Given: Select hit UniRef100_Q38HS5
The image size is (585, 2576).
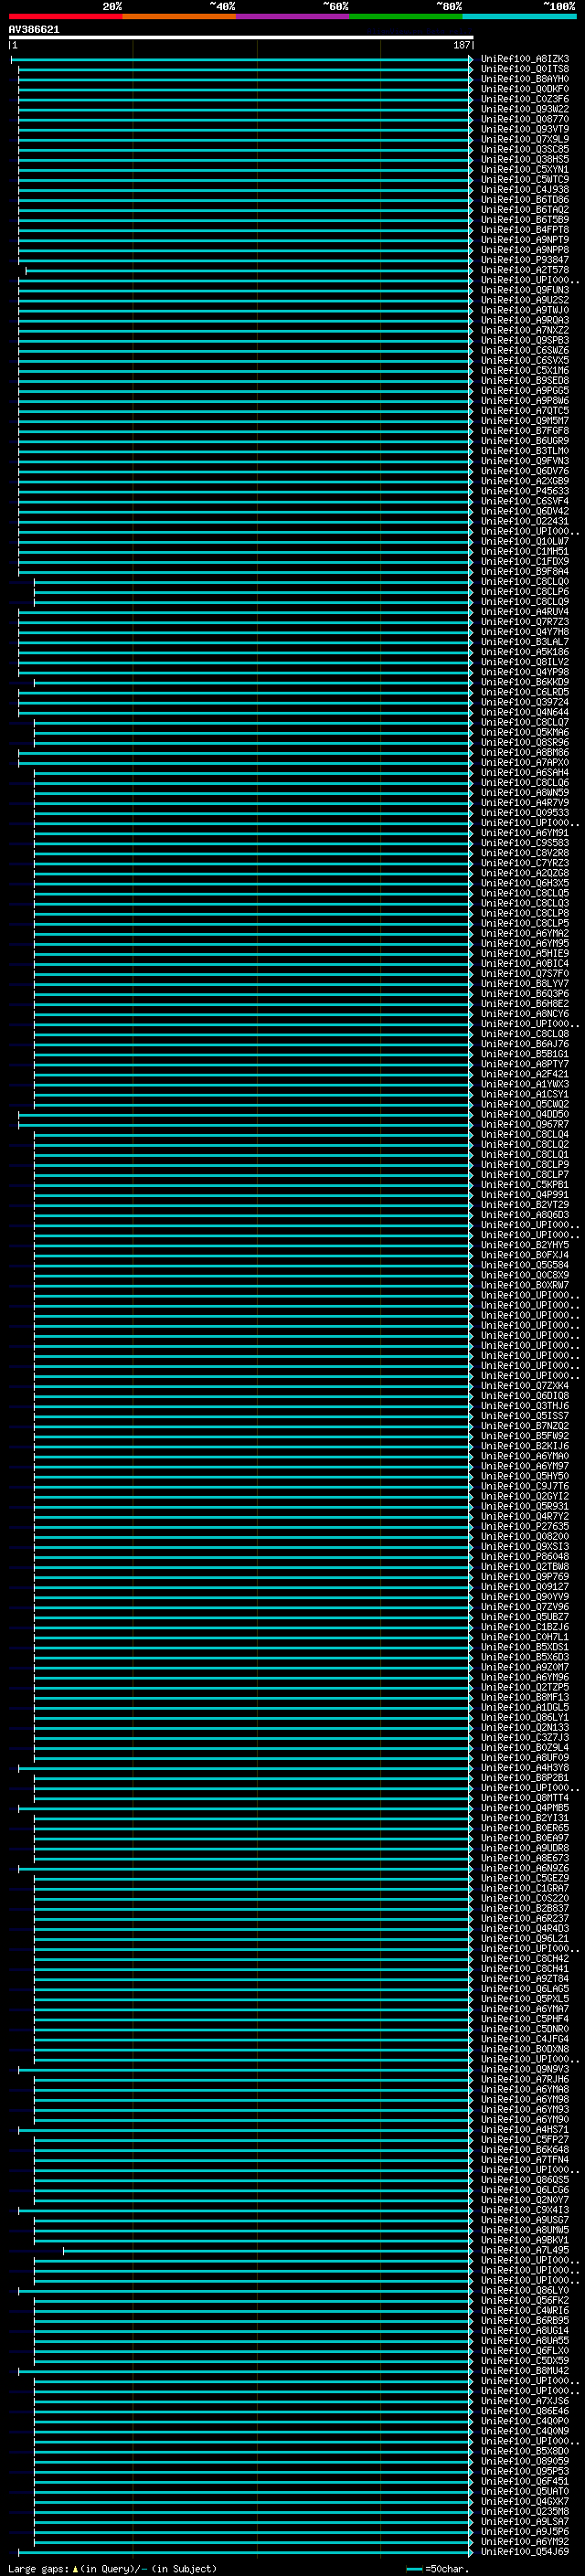Looking at the screenshot, I should (525, 160).
